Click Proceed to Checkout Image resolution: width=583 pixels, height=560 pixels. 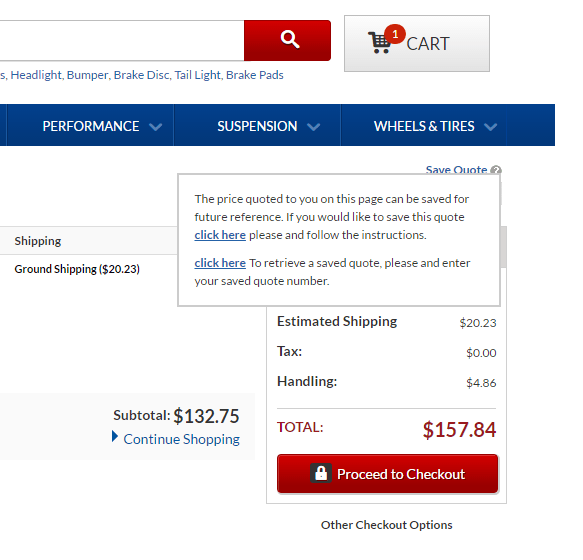(387, 474)
